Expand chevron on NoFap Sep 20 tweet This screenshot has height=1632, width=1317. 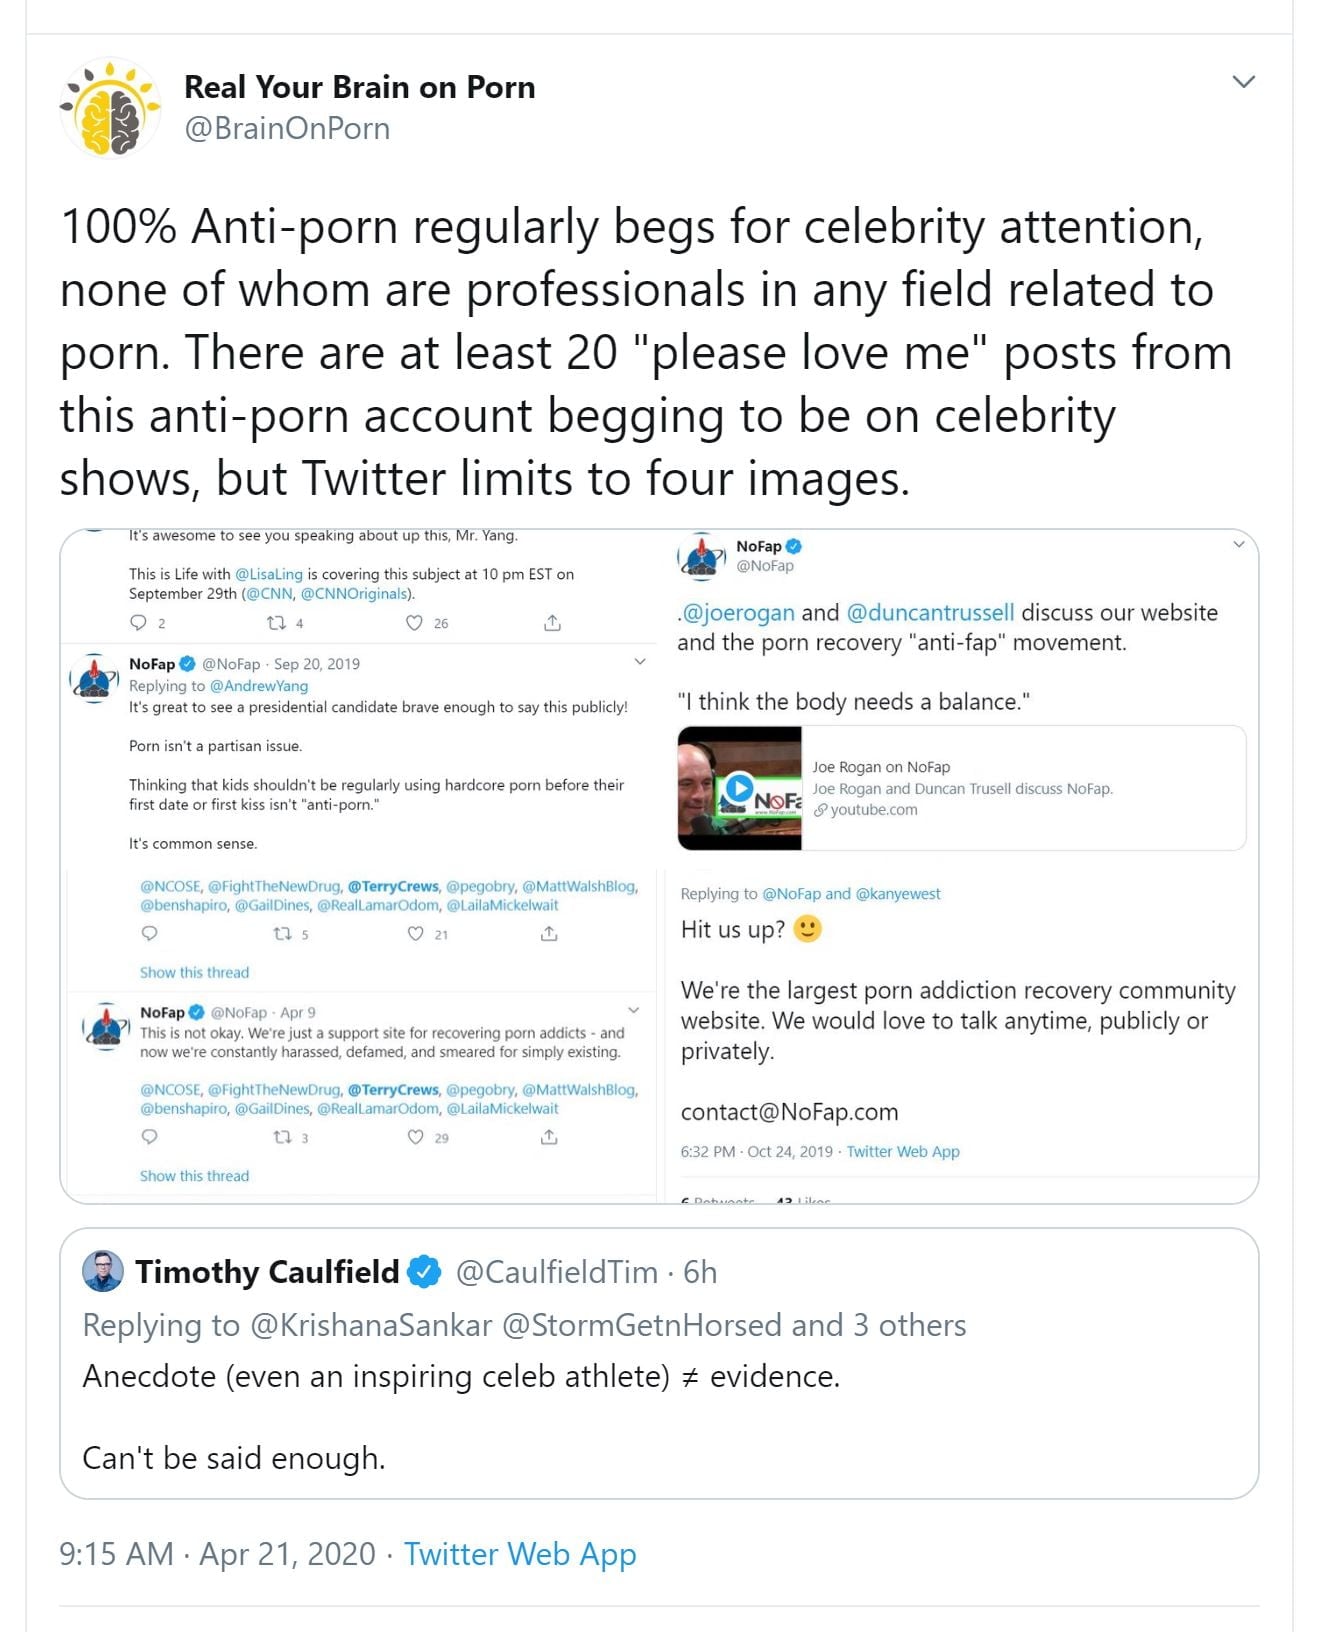point(640,662)
